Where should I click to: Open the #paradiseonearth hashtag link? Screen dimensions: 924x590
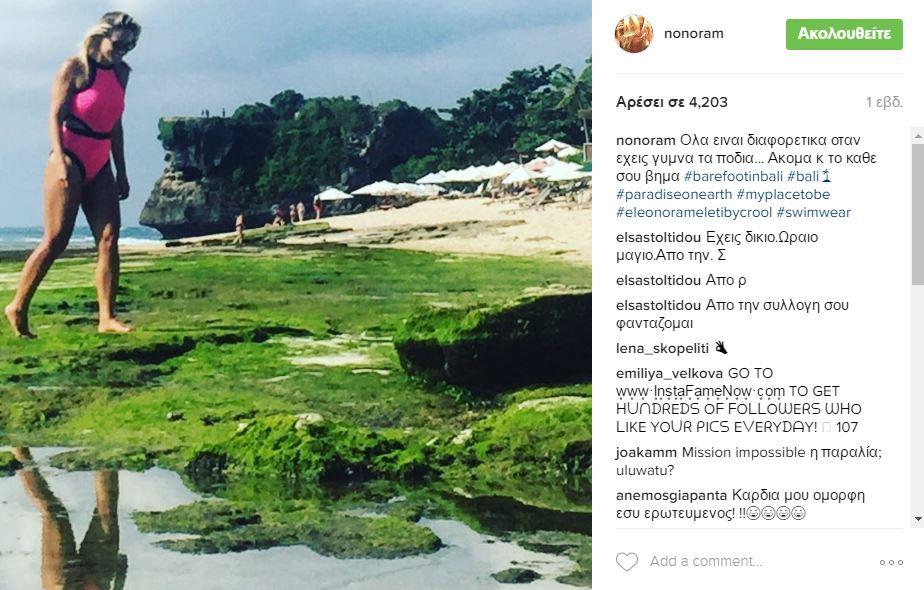pyautogui.click(x=674, y=194)
